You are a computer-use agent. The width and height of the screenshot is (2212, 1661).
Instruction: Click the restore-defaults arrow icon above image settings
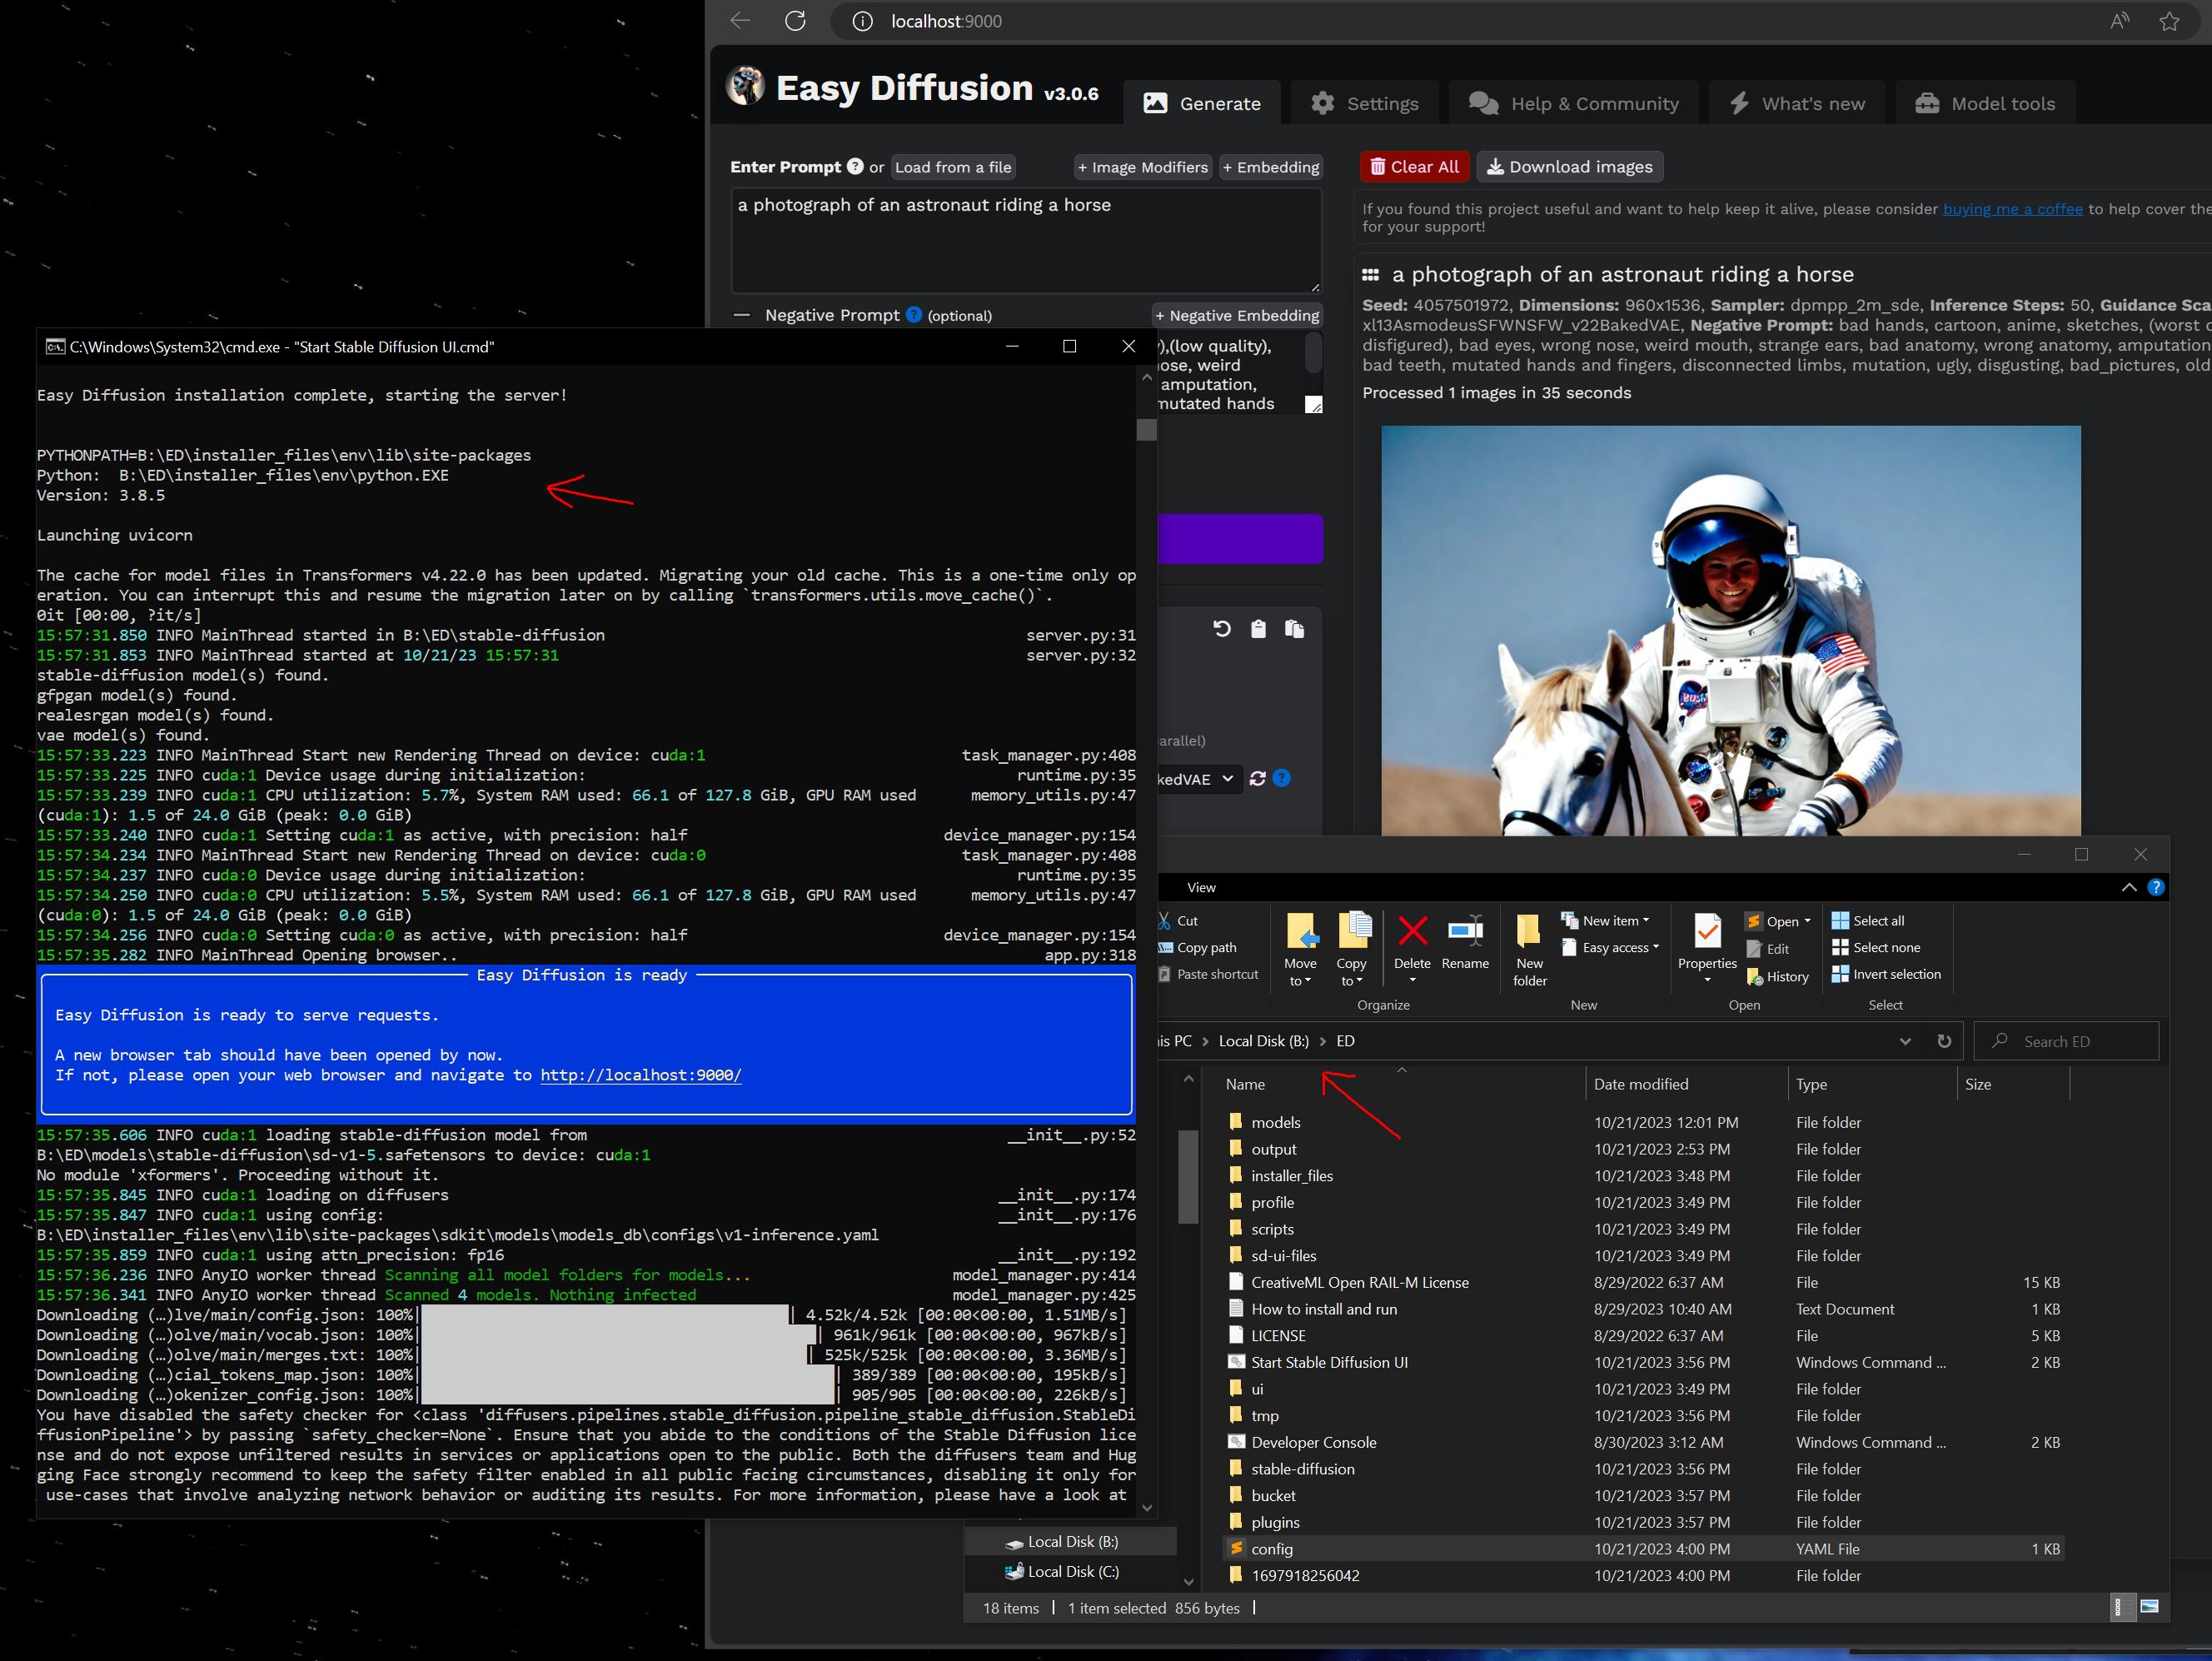coord(1223,629)
